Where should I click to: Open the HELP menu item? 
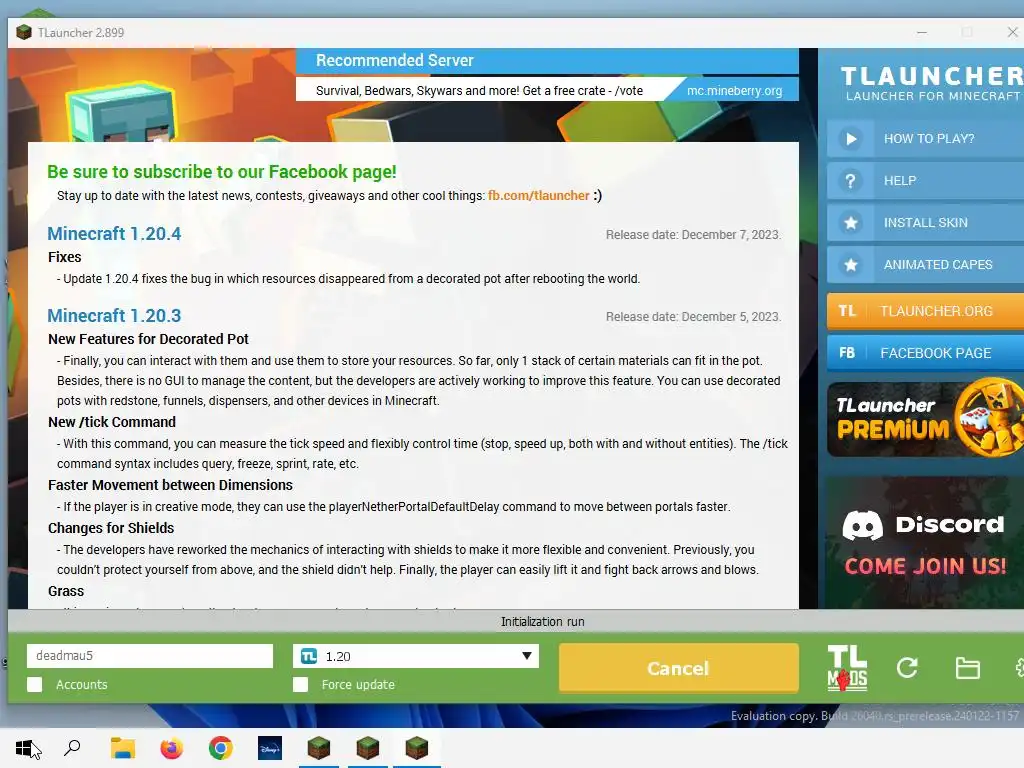(925, 181)
